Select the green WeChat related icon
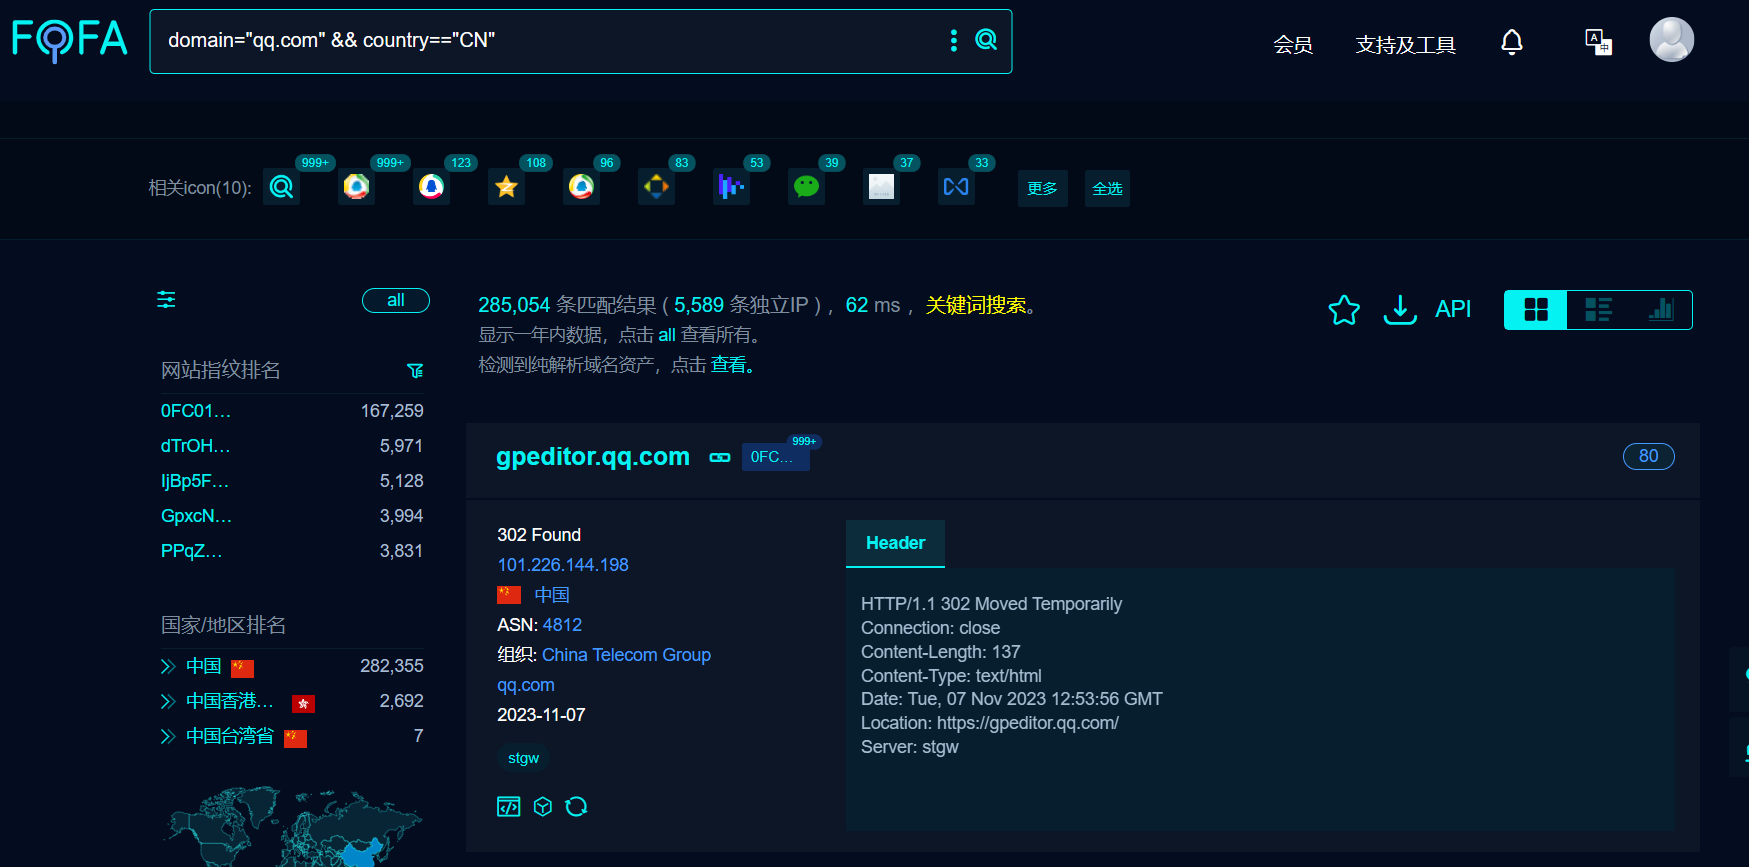 tap(806, 187)
